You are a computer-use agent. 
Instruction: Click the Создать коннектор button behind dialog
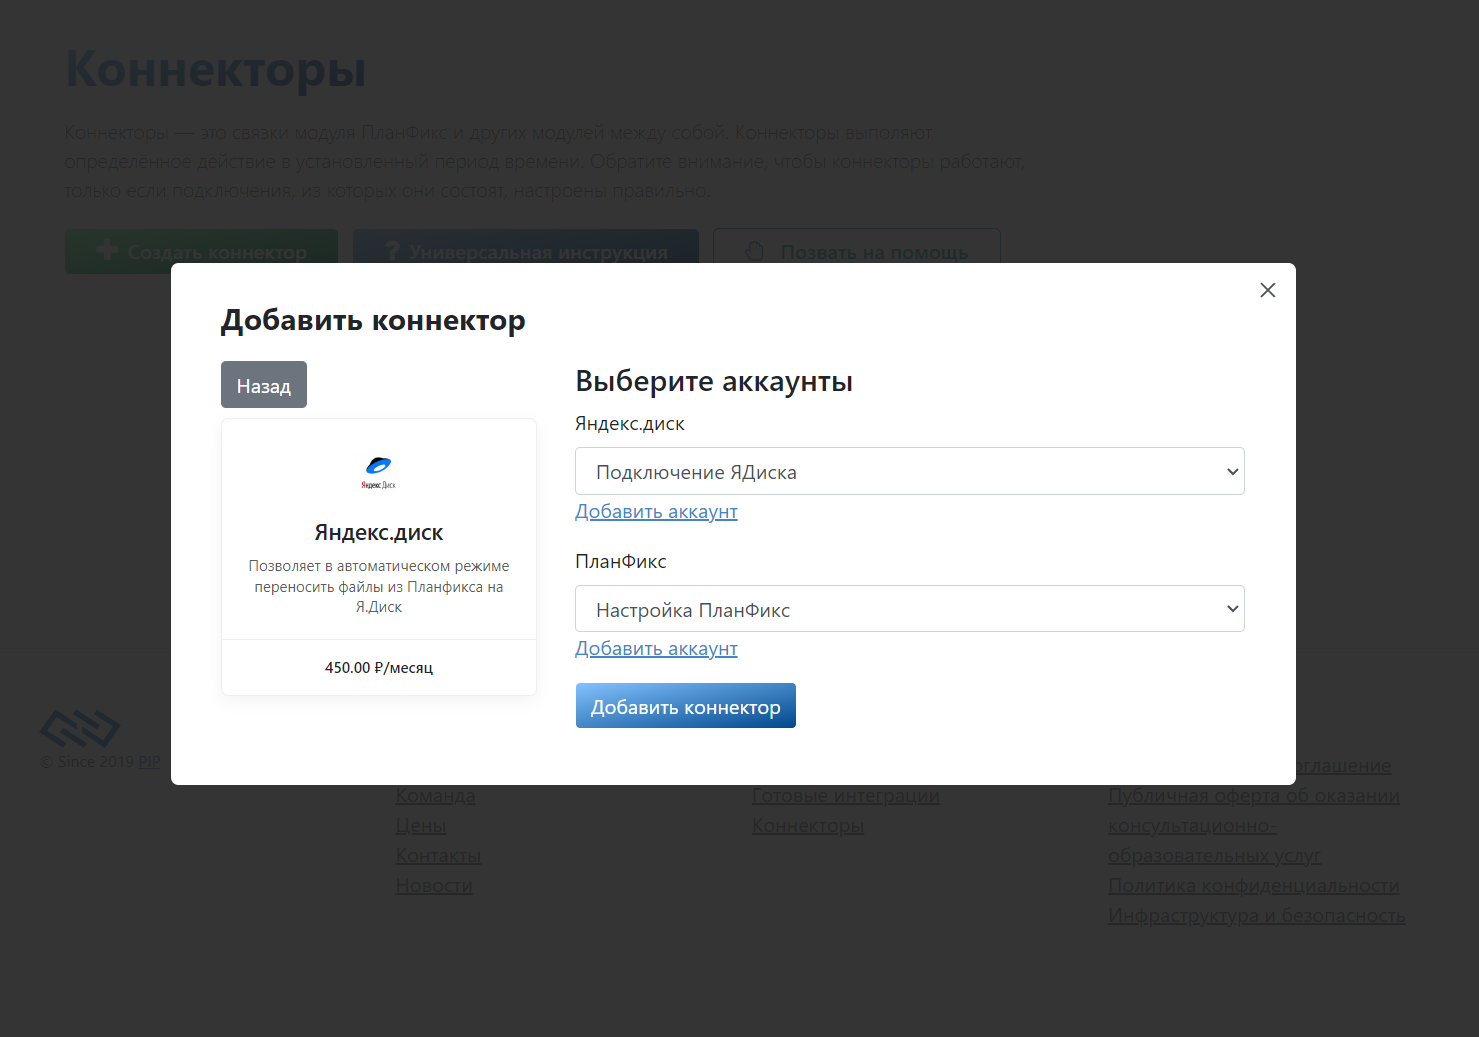coord(201,251)
